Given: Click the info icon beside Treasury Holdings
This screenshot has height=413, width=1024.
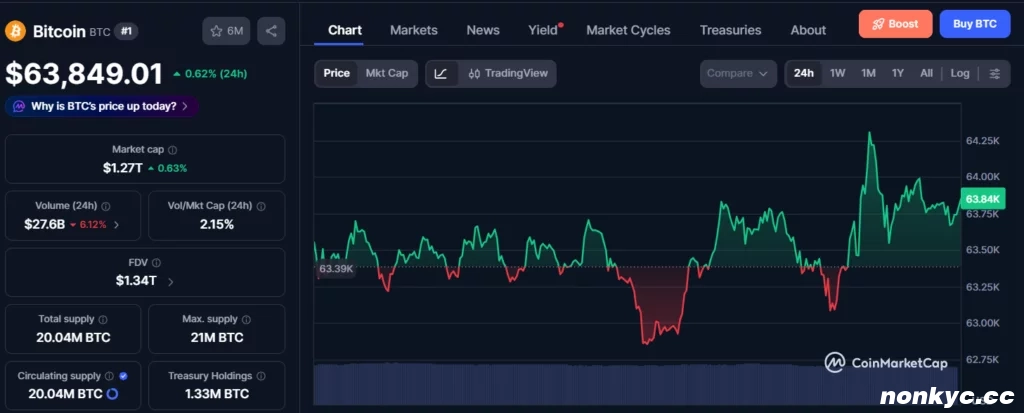Looking at the screenshot, I should coord(261,376).
